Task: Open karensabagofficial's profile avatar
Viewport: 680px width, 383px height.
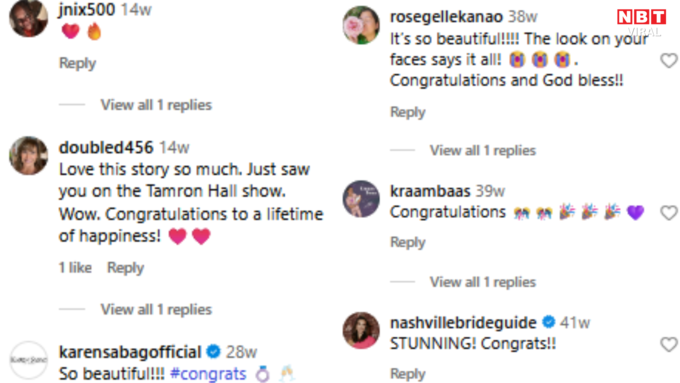Action: tap(29, 360)
